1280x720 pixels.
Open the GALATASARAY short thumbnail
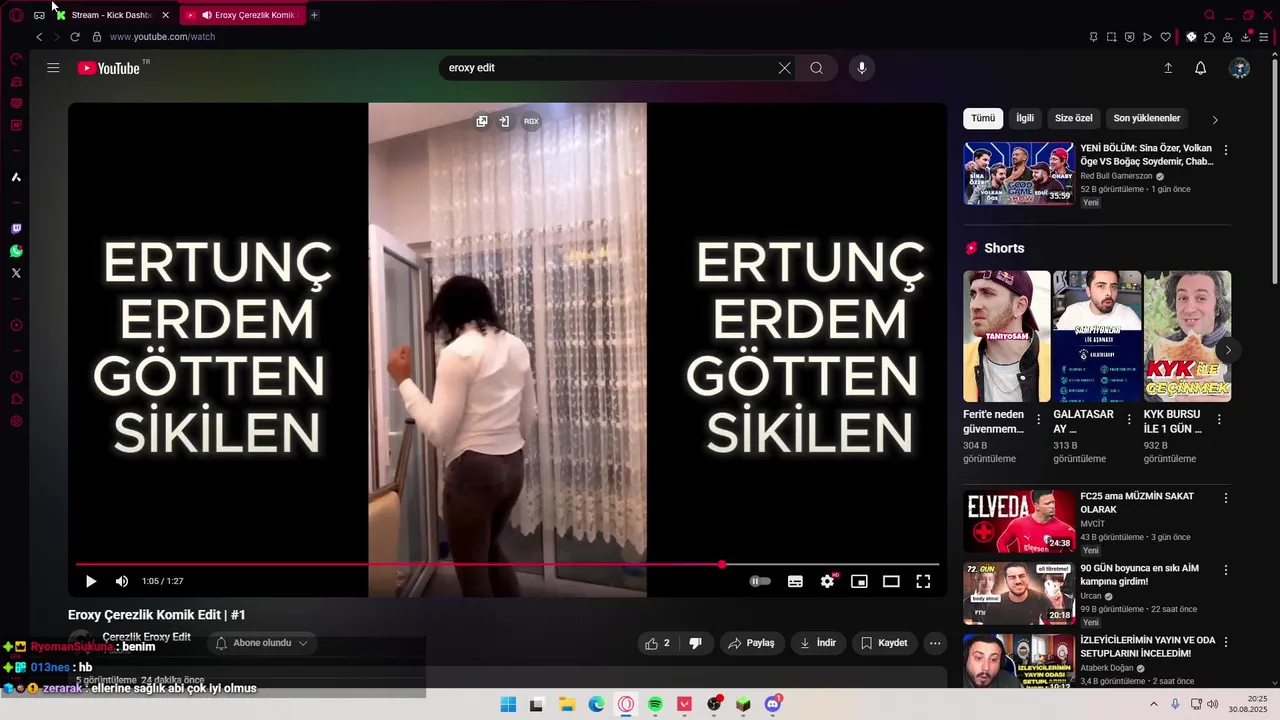(x=1096, y=336)
